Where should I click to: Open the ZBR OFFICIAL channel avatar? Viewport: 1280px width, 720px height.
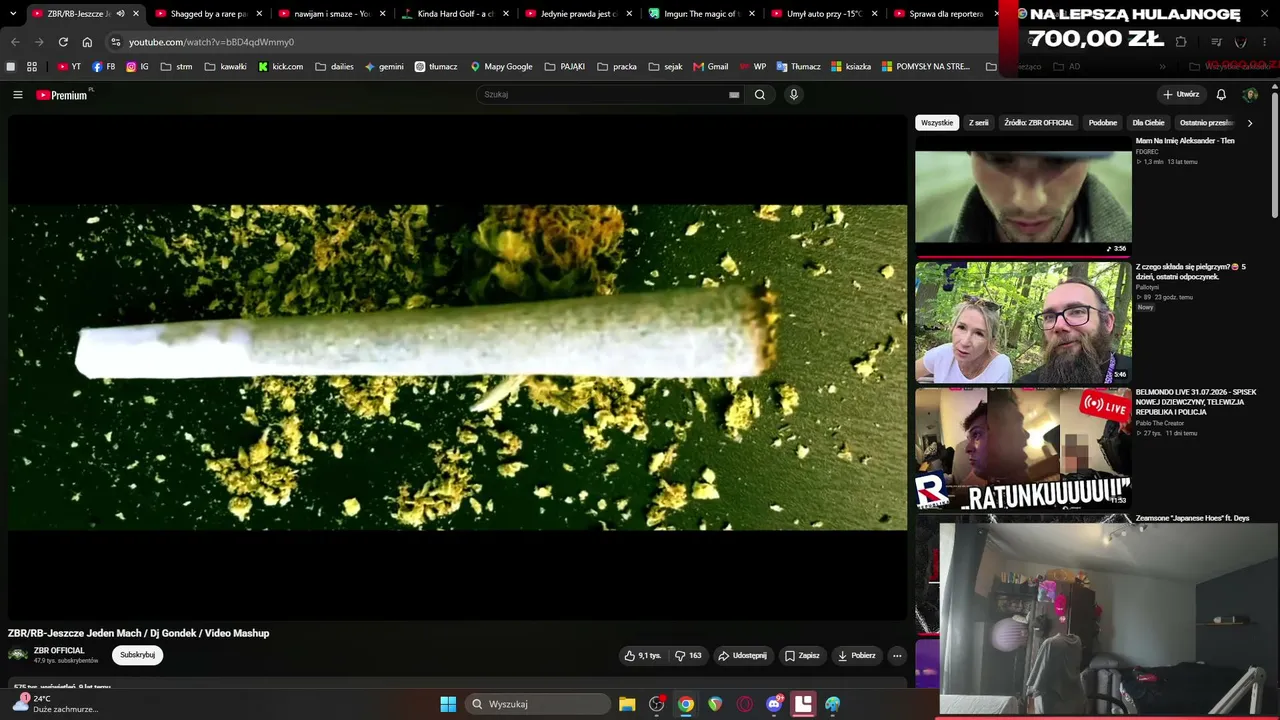click(x=18, y=655)
